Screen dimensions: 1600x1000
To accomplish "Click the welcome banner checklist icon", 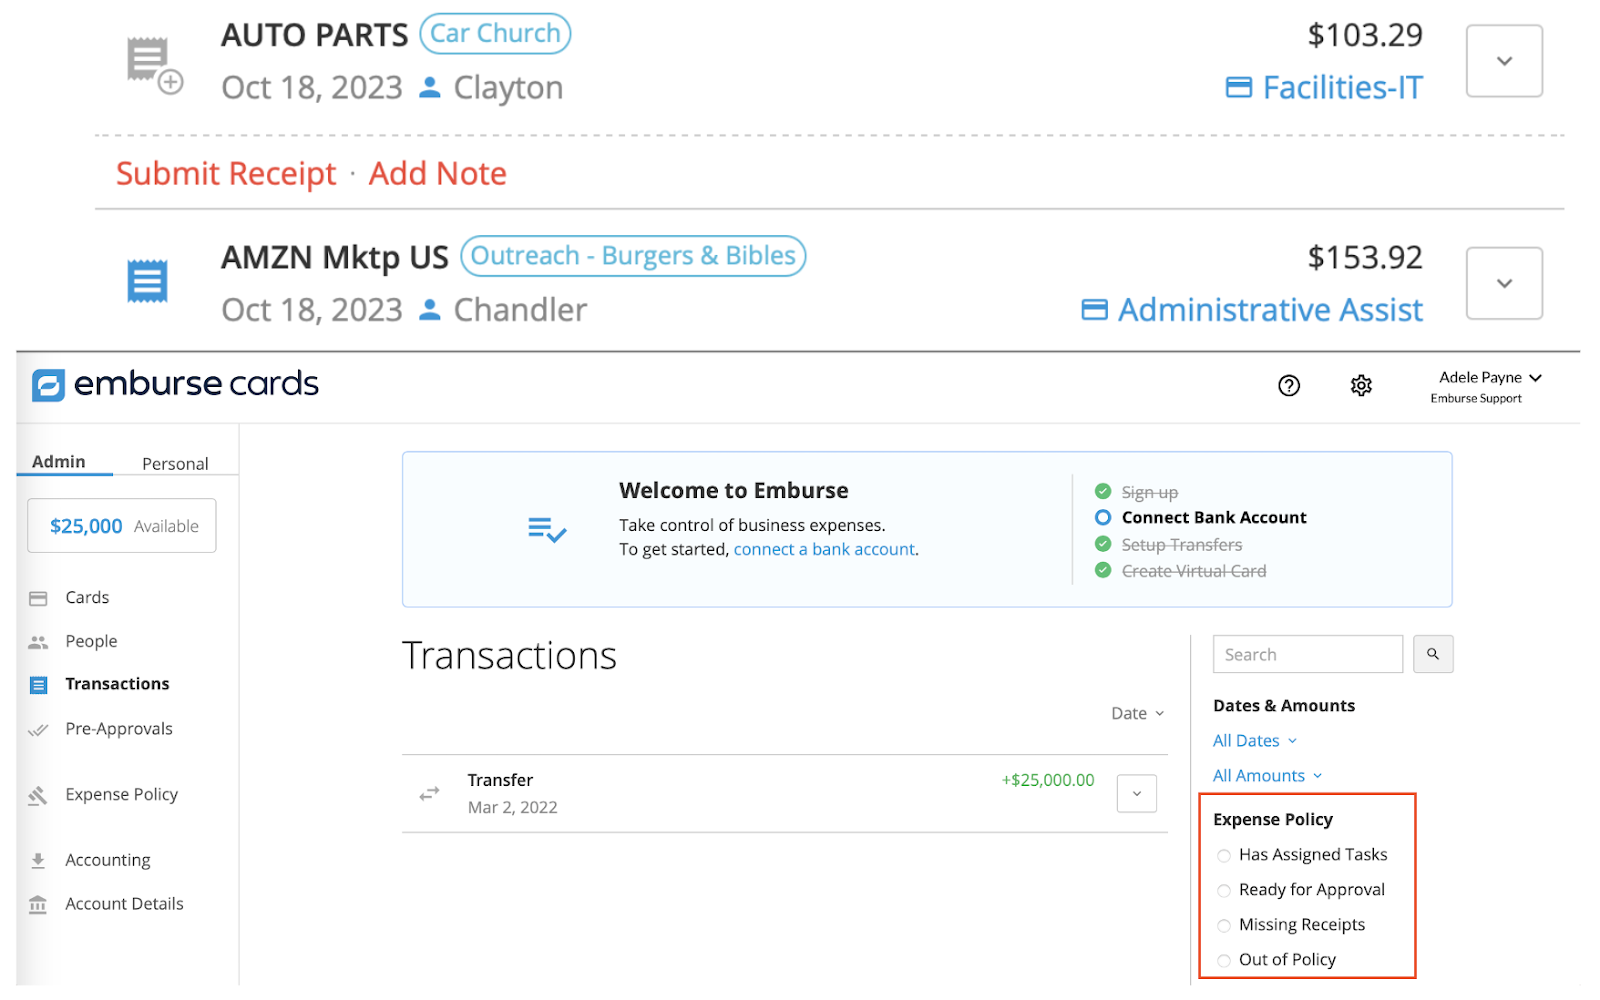I will 547,529.
